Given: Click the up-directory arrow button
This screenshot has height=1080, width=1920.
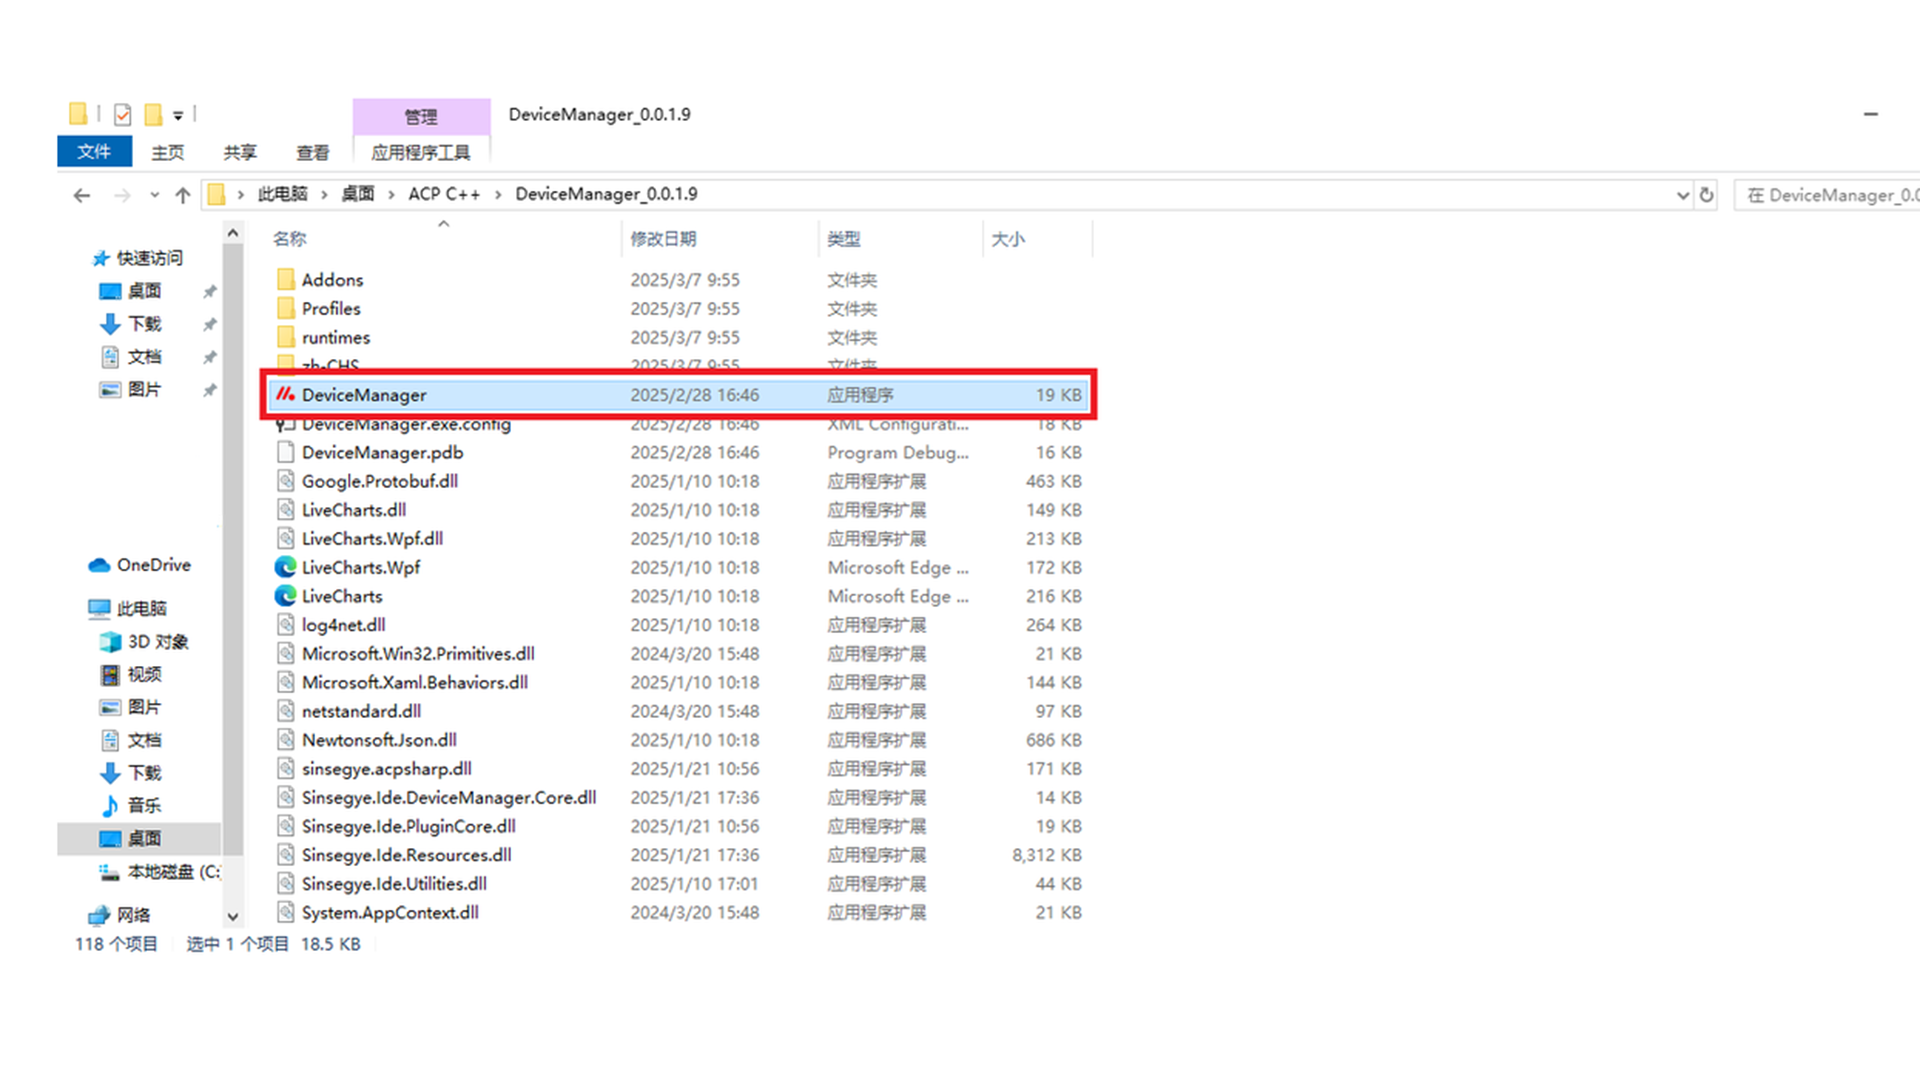Looking at the screenshot, I should point(182,195).
